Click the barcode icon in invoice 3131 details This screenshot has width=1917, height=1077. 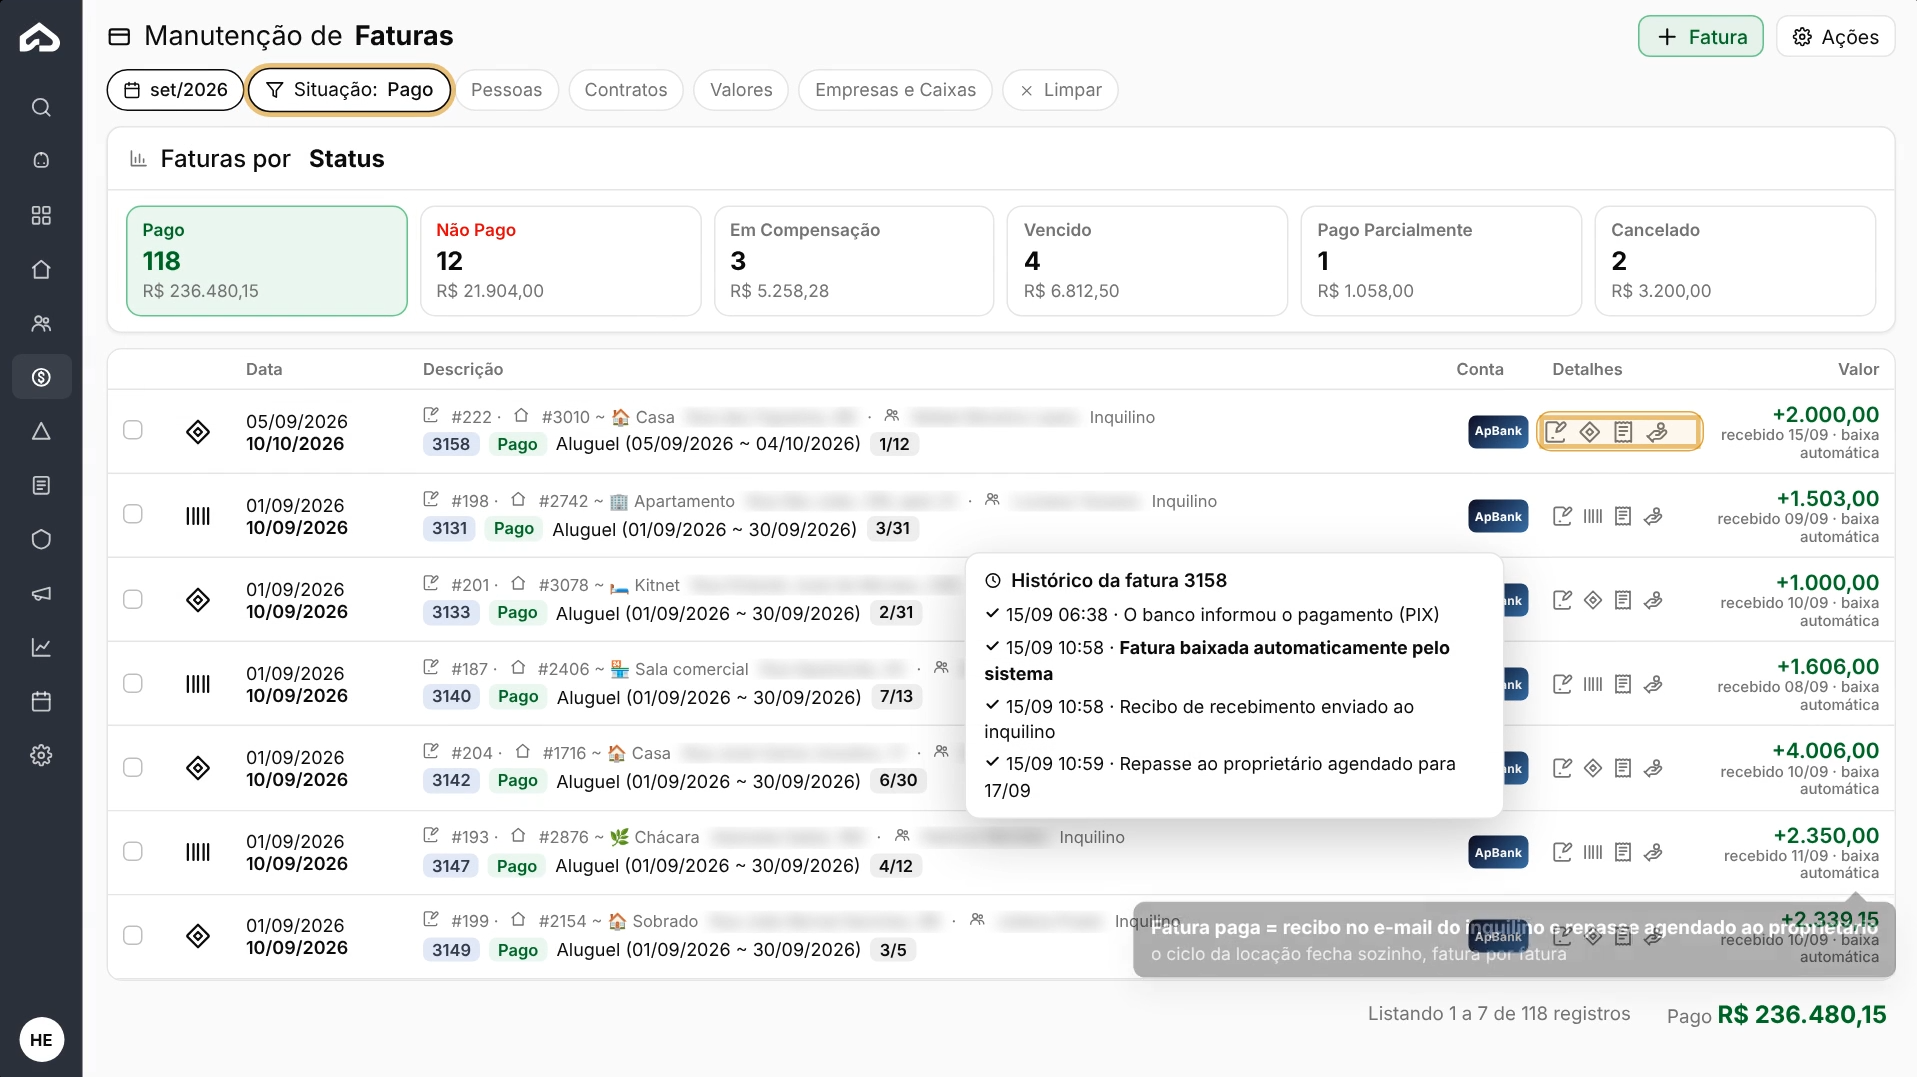[1593, 516]
